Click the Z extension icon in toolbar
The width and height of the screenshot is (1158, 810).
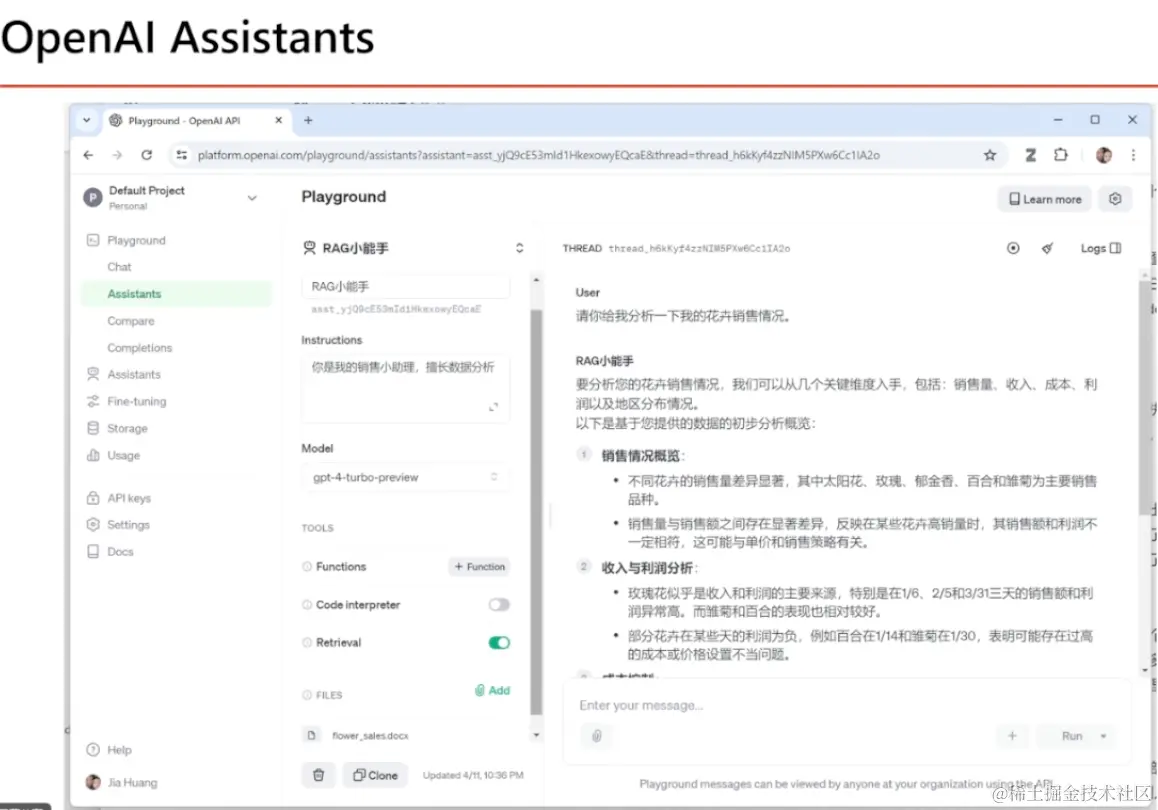click(x=1030, y=155)
